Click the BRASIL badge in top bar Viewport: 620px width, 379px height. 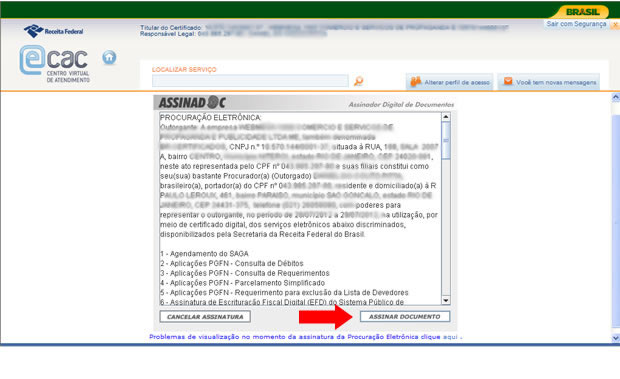[x=582, y=12]
